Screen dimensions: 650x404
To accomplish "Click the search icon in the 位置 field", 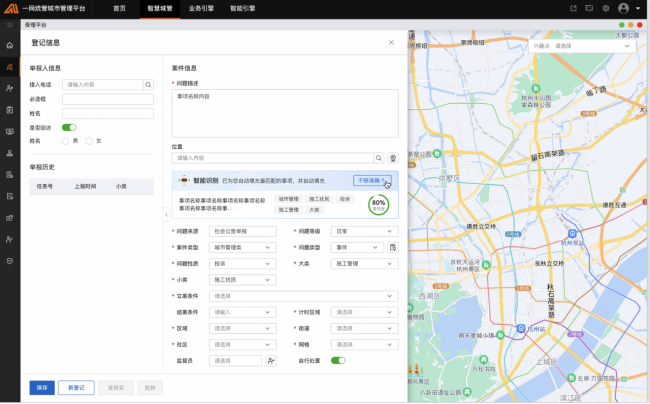I will pyautogui.click(x=379, y=158).
